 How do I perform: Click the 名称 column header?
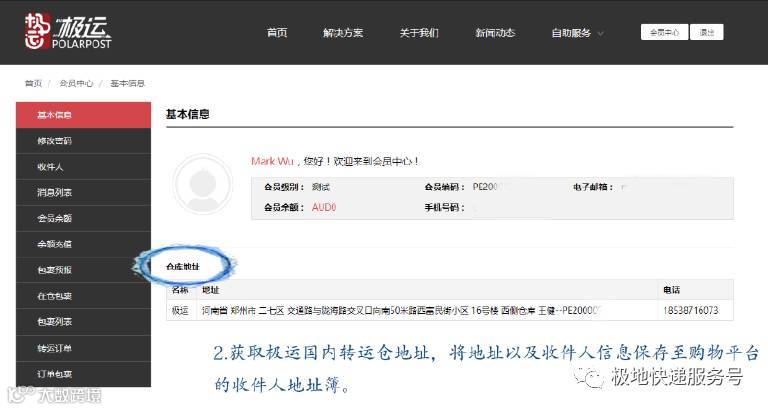click(180, 290)
